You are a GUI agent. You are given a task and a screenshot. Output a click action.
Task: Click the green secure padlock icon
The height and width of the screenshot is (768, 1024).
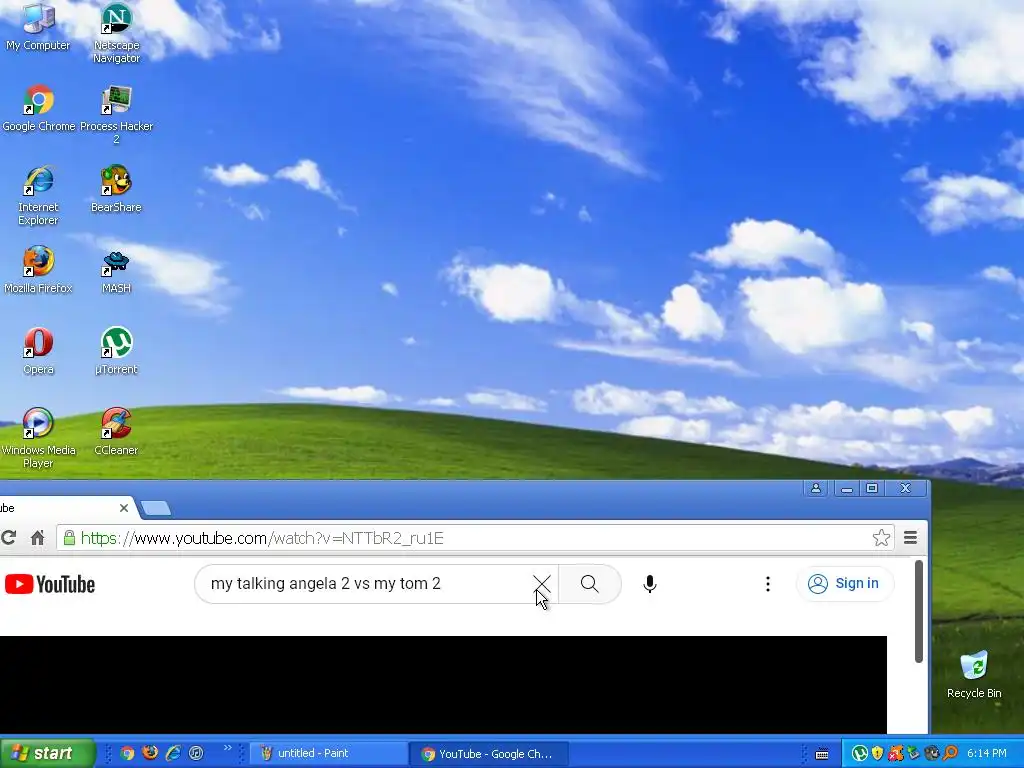69,537
